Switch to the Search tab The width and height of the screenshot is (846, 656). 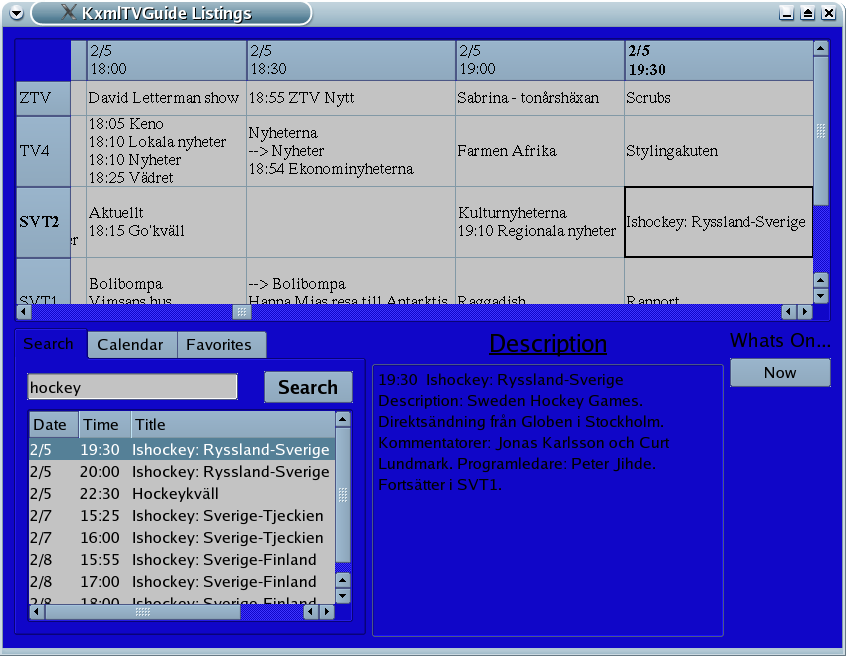[49, 344]
